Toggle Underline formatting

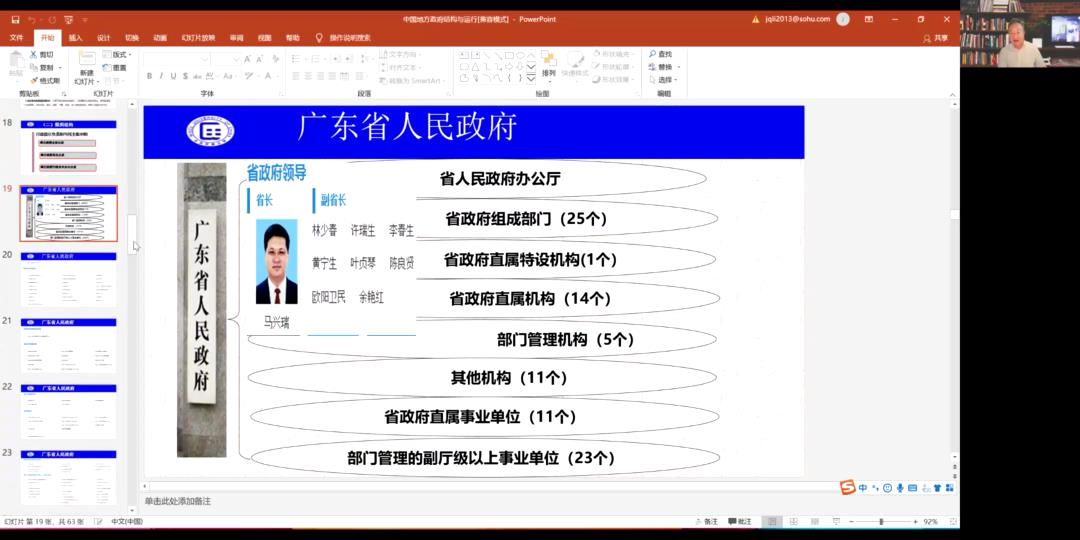pos(173,76)
